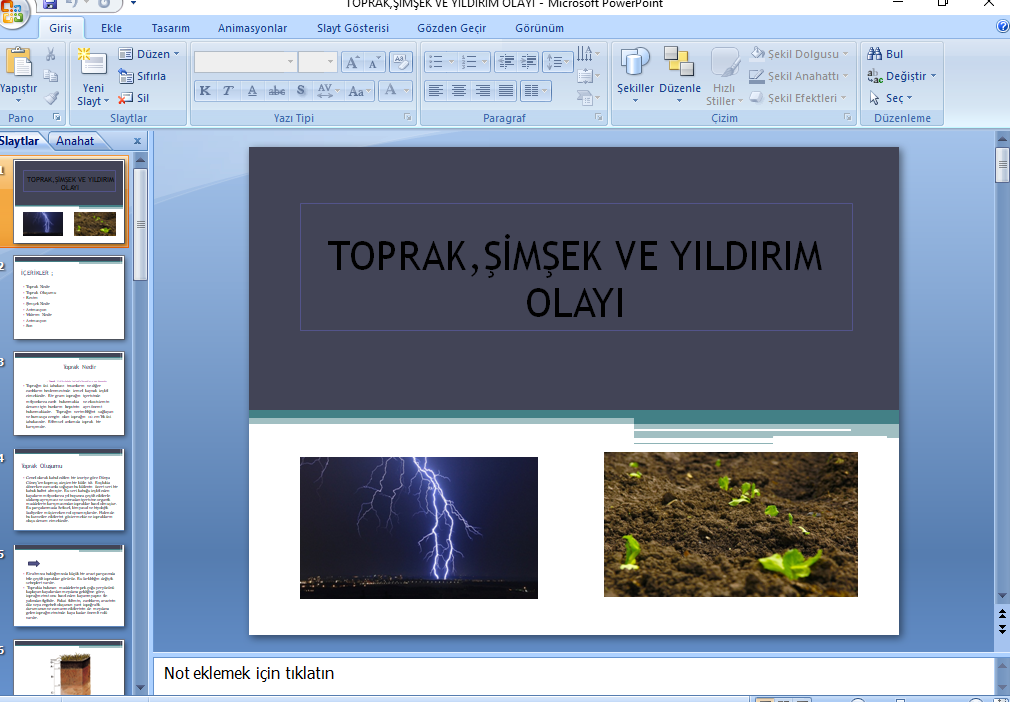
Task: Select slide 3 Toprak Nedir thumbnail
Action: coord(69,394)
